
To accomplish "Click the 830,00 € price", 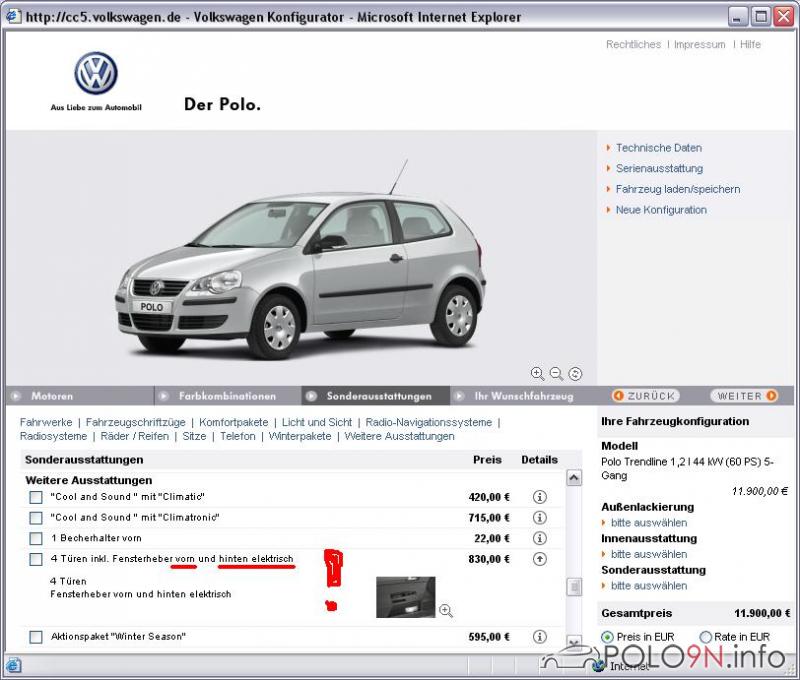I will click(489, 559).
